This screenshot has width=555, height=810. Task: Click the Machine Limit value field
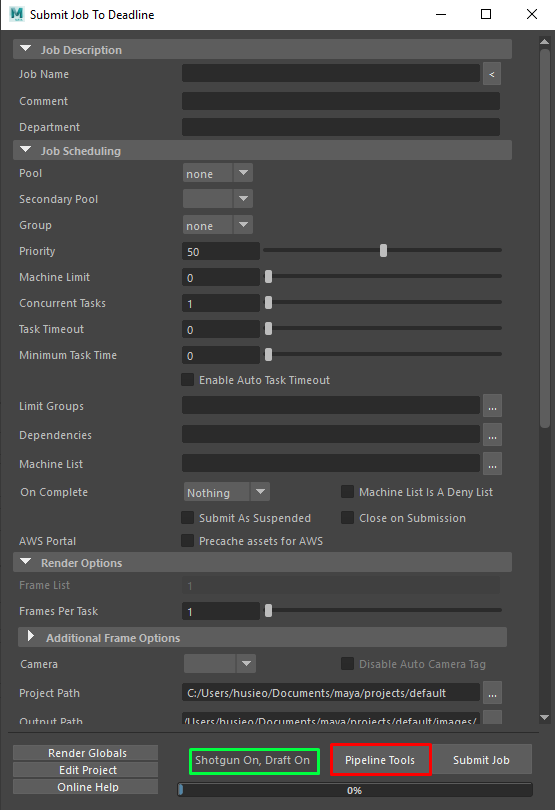(x=221, y=277)
